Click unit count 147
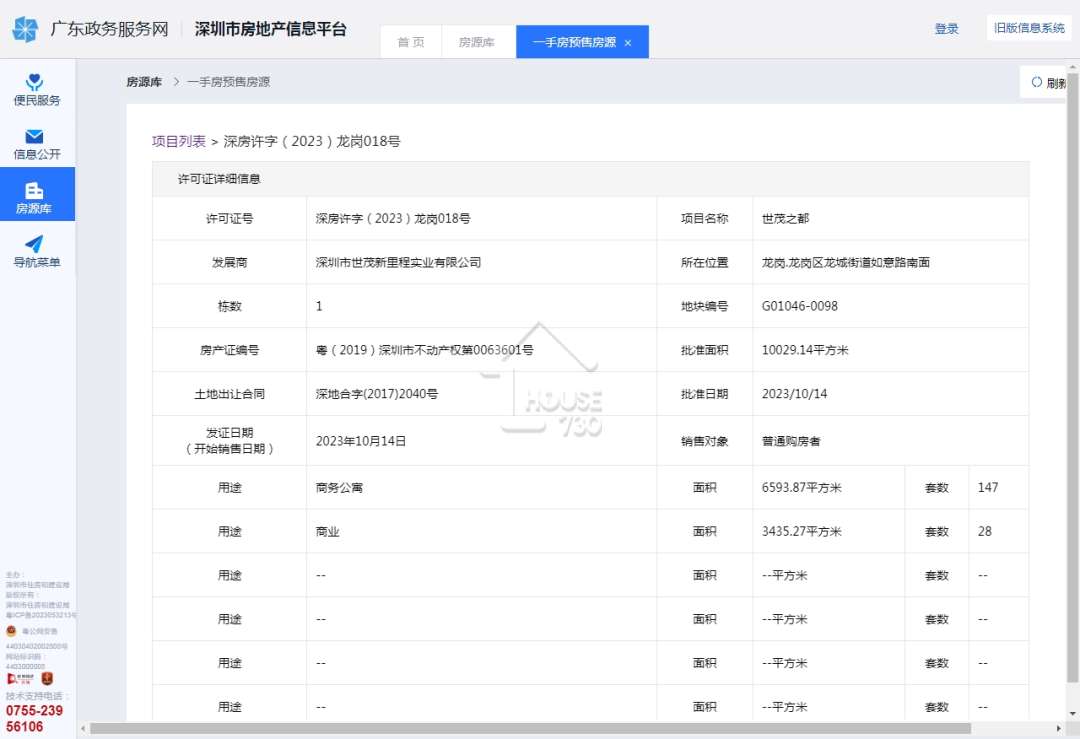The width and height of the screenshot is (1080, 739). 988,488
